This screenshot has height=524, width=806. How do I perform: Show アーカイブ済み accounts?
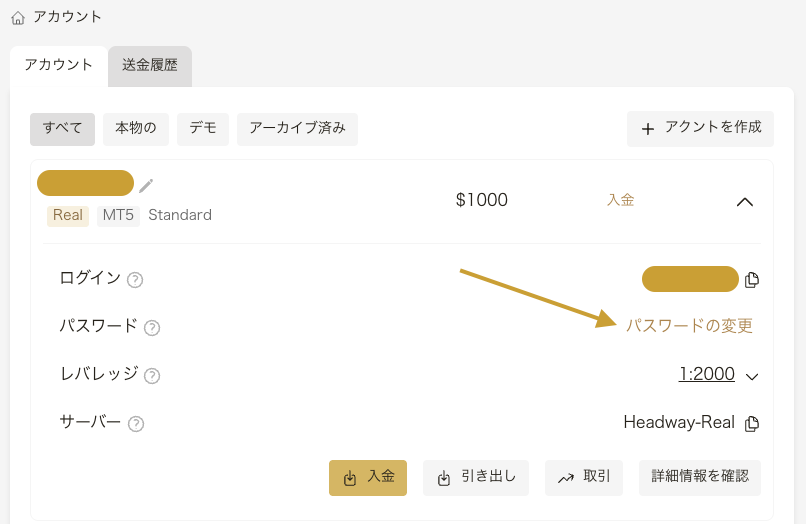pos(297,129)
